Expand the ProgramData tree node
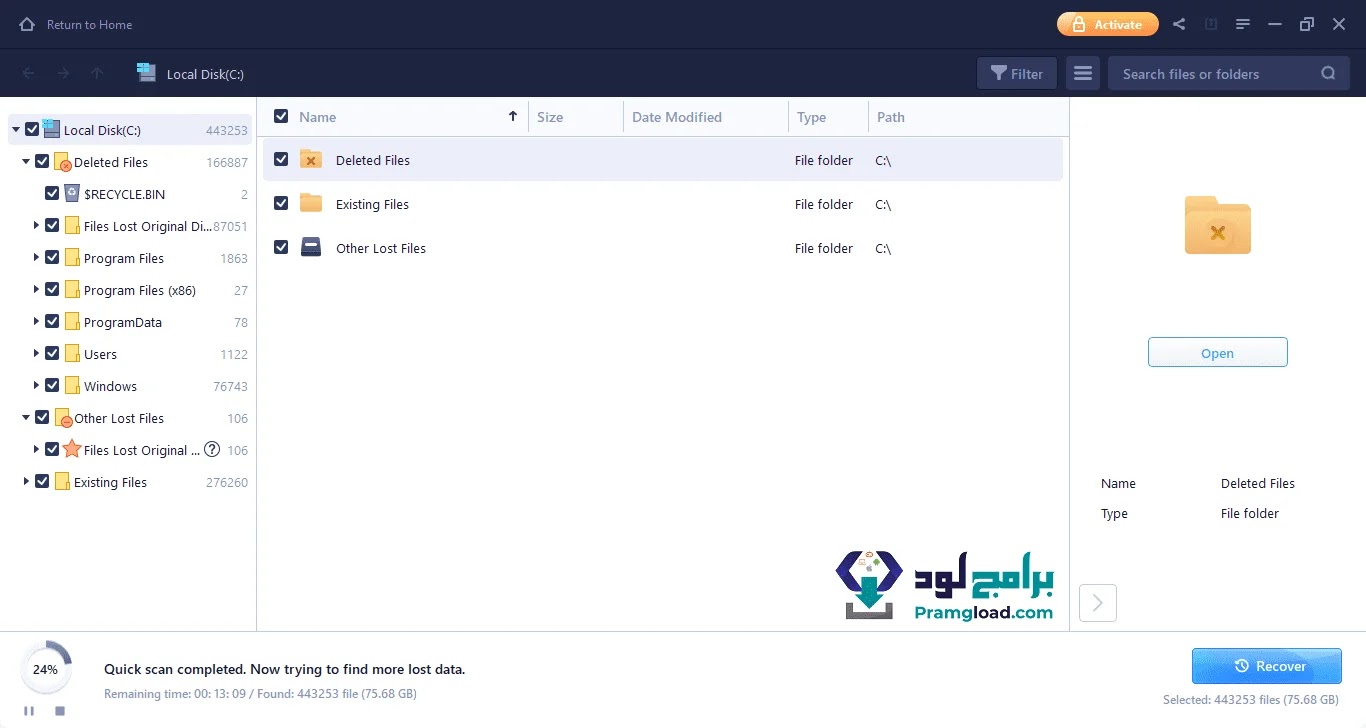The height and width of the screenshot is (728, 1366). pyautogui.click(x=37, y=322)
